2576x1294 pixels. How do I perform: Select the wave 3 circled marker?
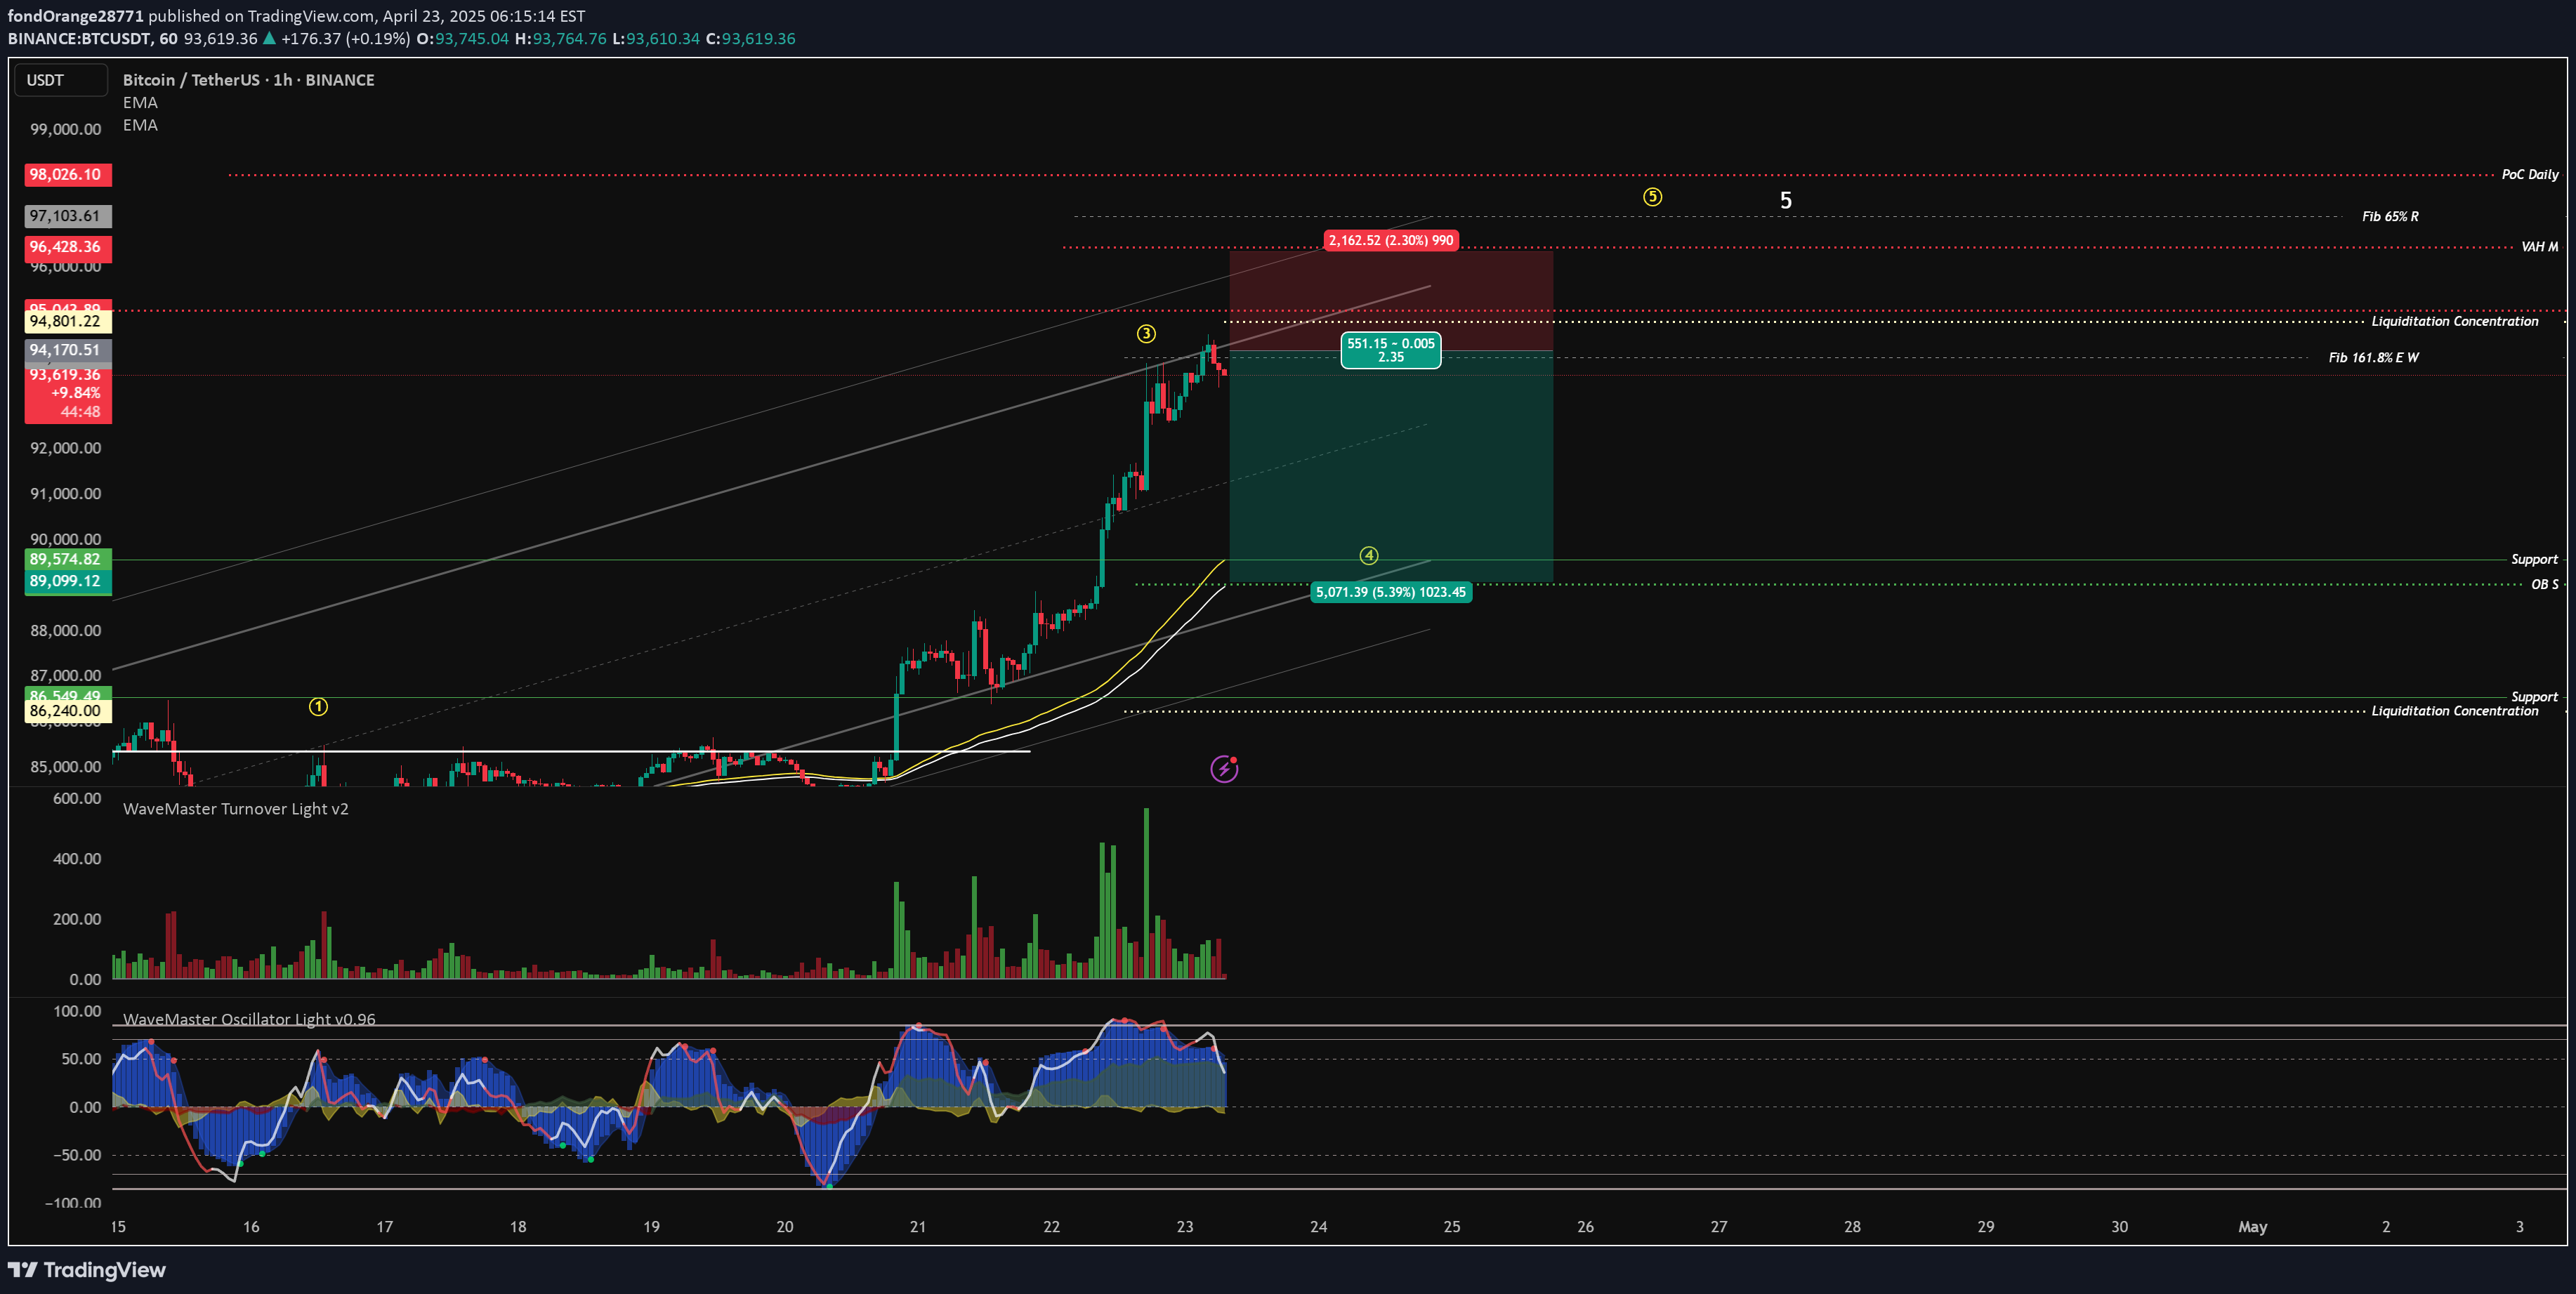click(1146, 333)
